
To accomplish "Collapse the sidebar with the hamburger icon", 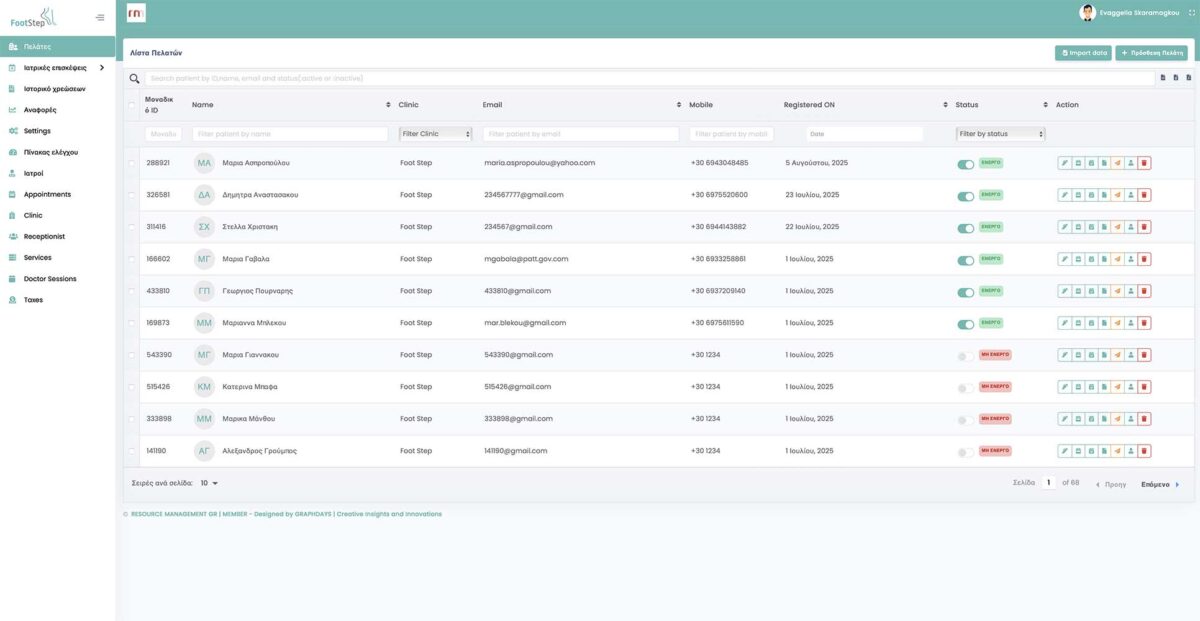I will point(100,17).
